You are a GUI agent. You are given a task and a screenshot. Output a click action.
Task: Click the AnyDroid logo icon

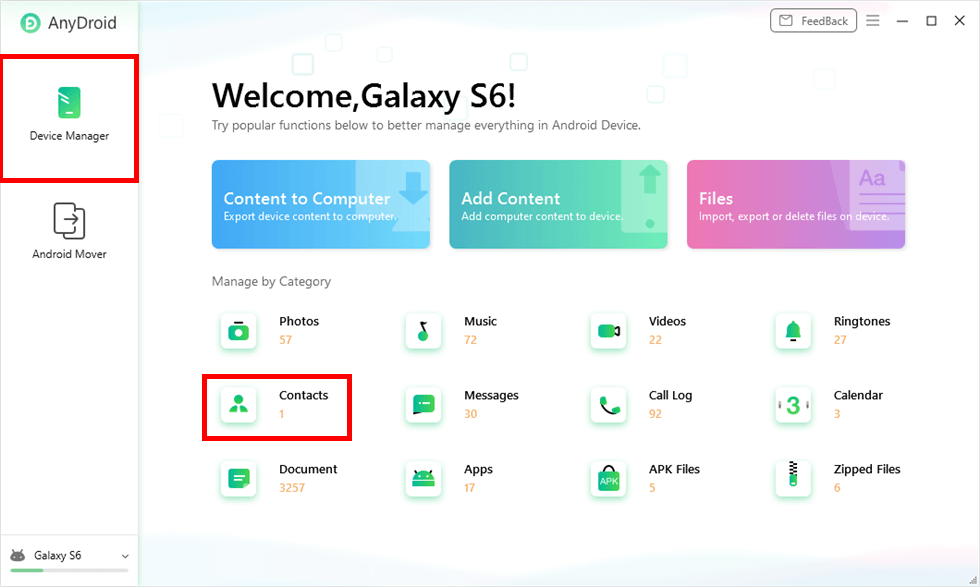(x=30, y=23)
